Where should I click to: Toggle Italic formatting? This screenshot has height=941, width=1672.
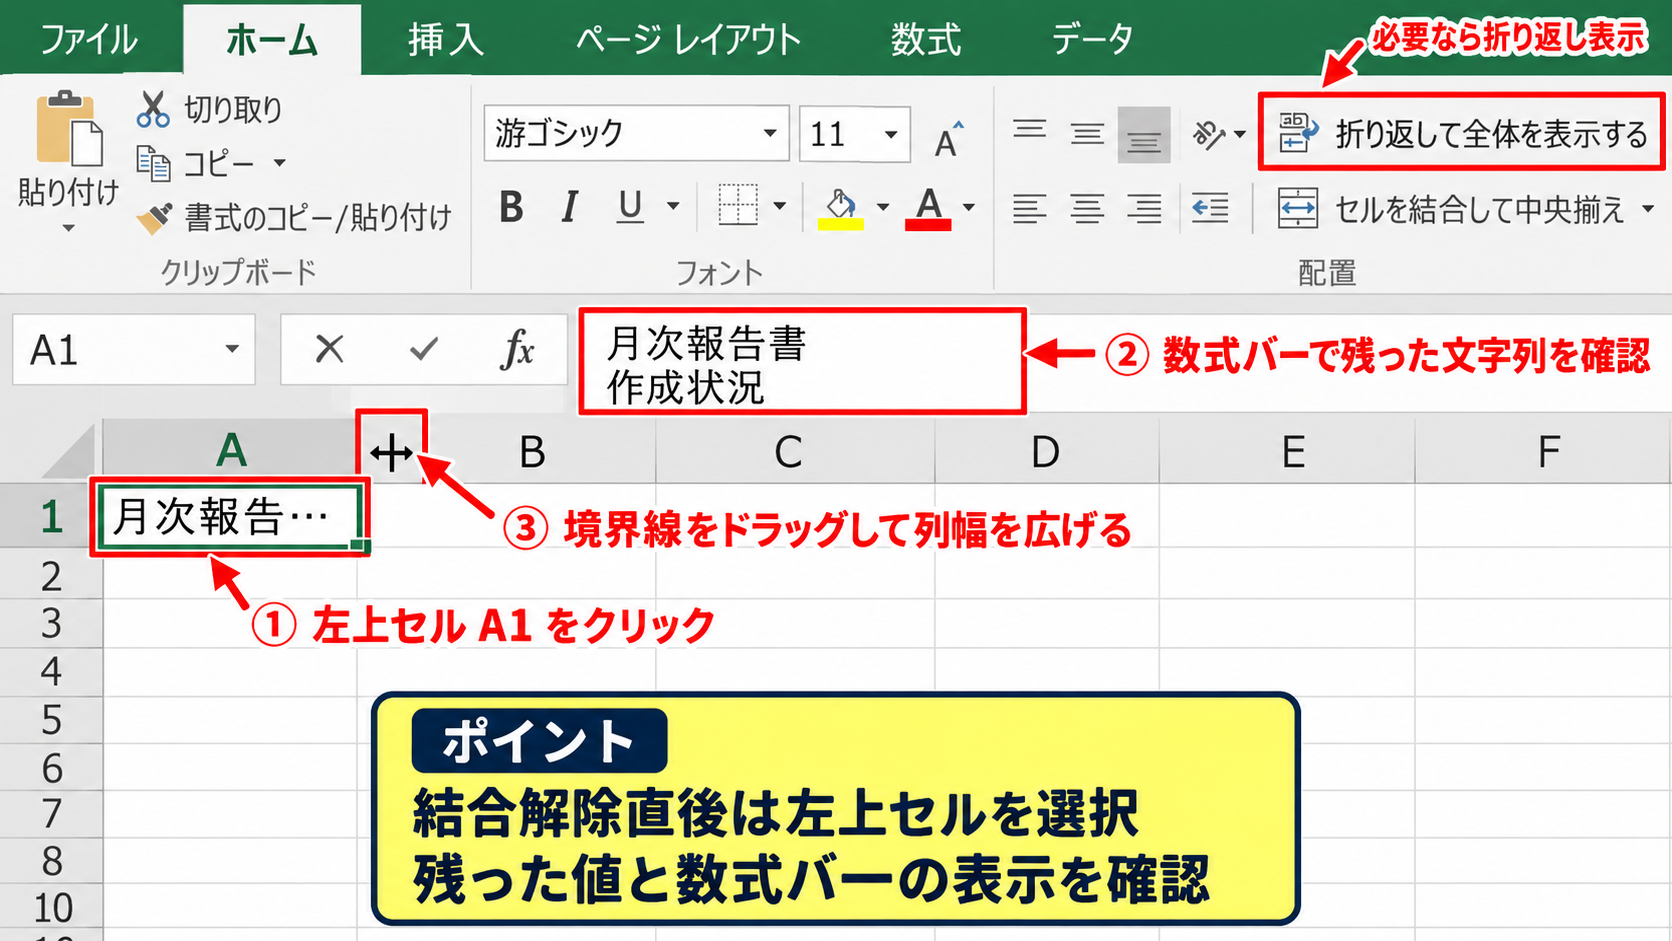point(569,207)
